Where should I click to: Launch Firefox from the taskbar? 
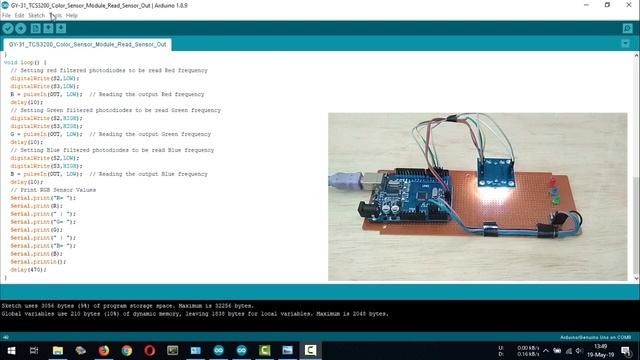coord(104,351)
